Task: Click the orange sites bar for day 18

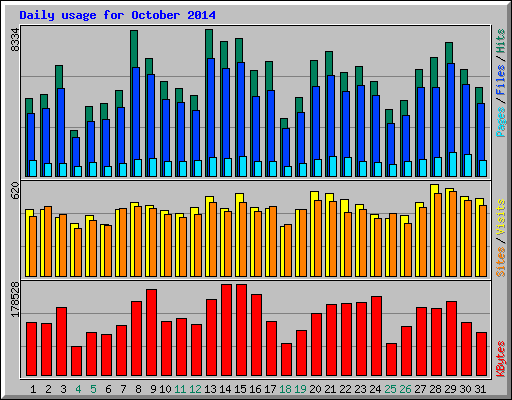Action: pos(288,250)
